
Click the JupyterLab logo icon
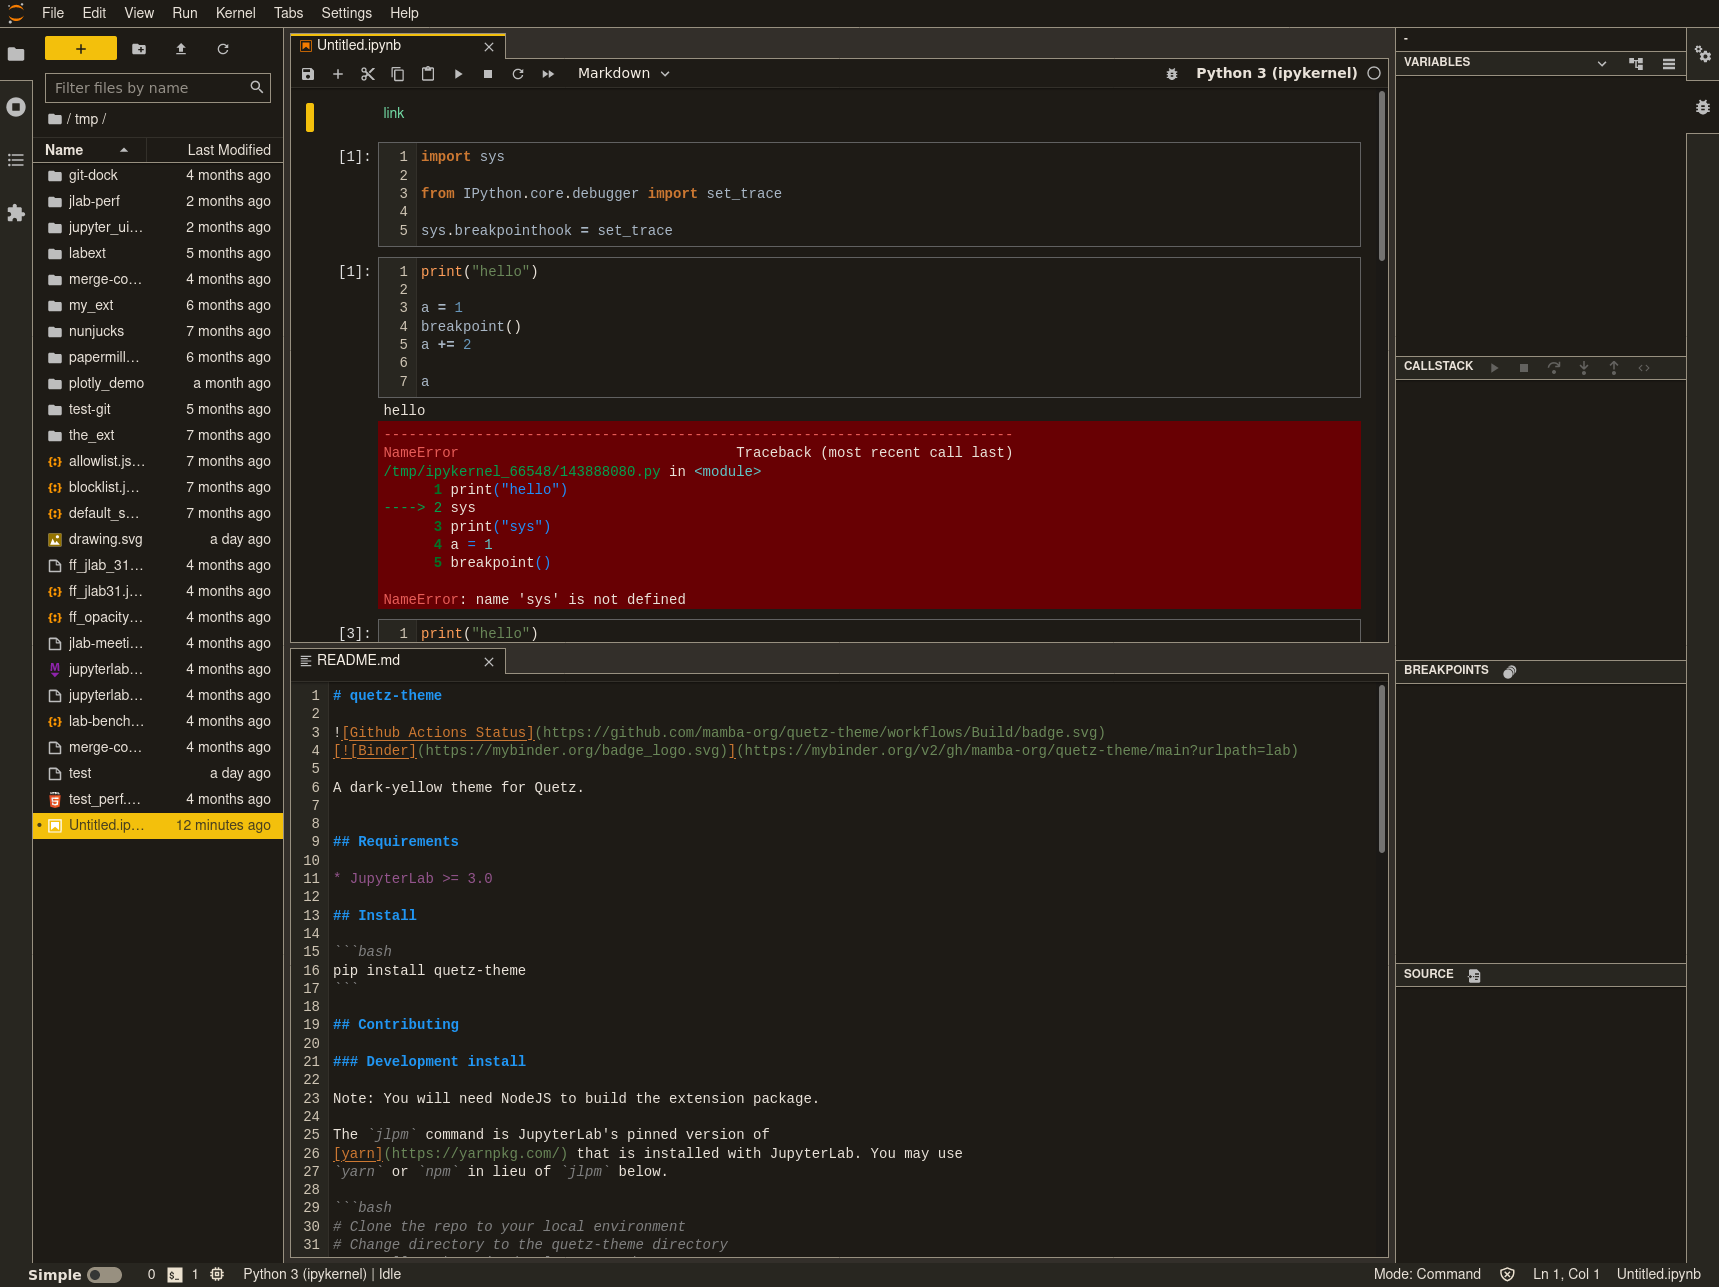coord(16,13)
